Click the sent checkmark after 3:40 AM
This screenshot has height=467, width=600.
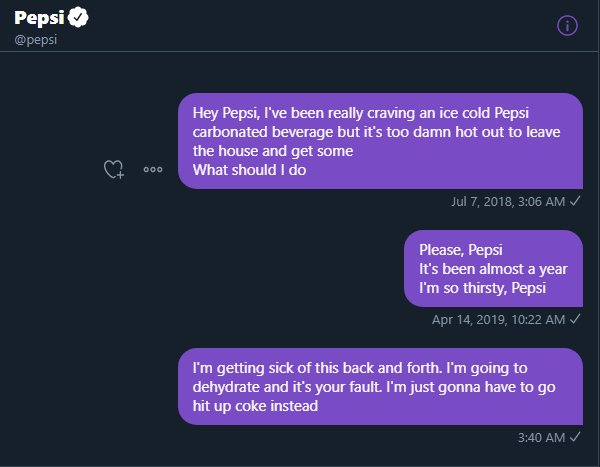click(575, 437)
